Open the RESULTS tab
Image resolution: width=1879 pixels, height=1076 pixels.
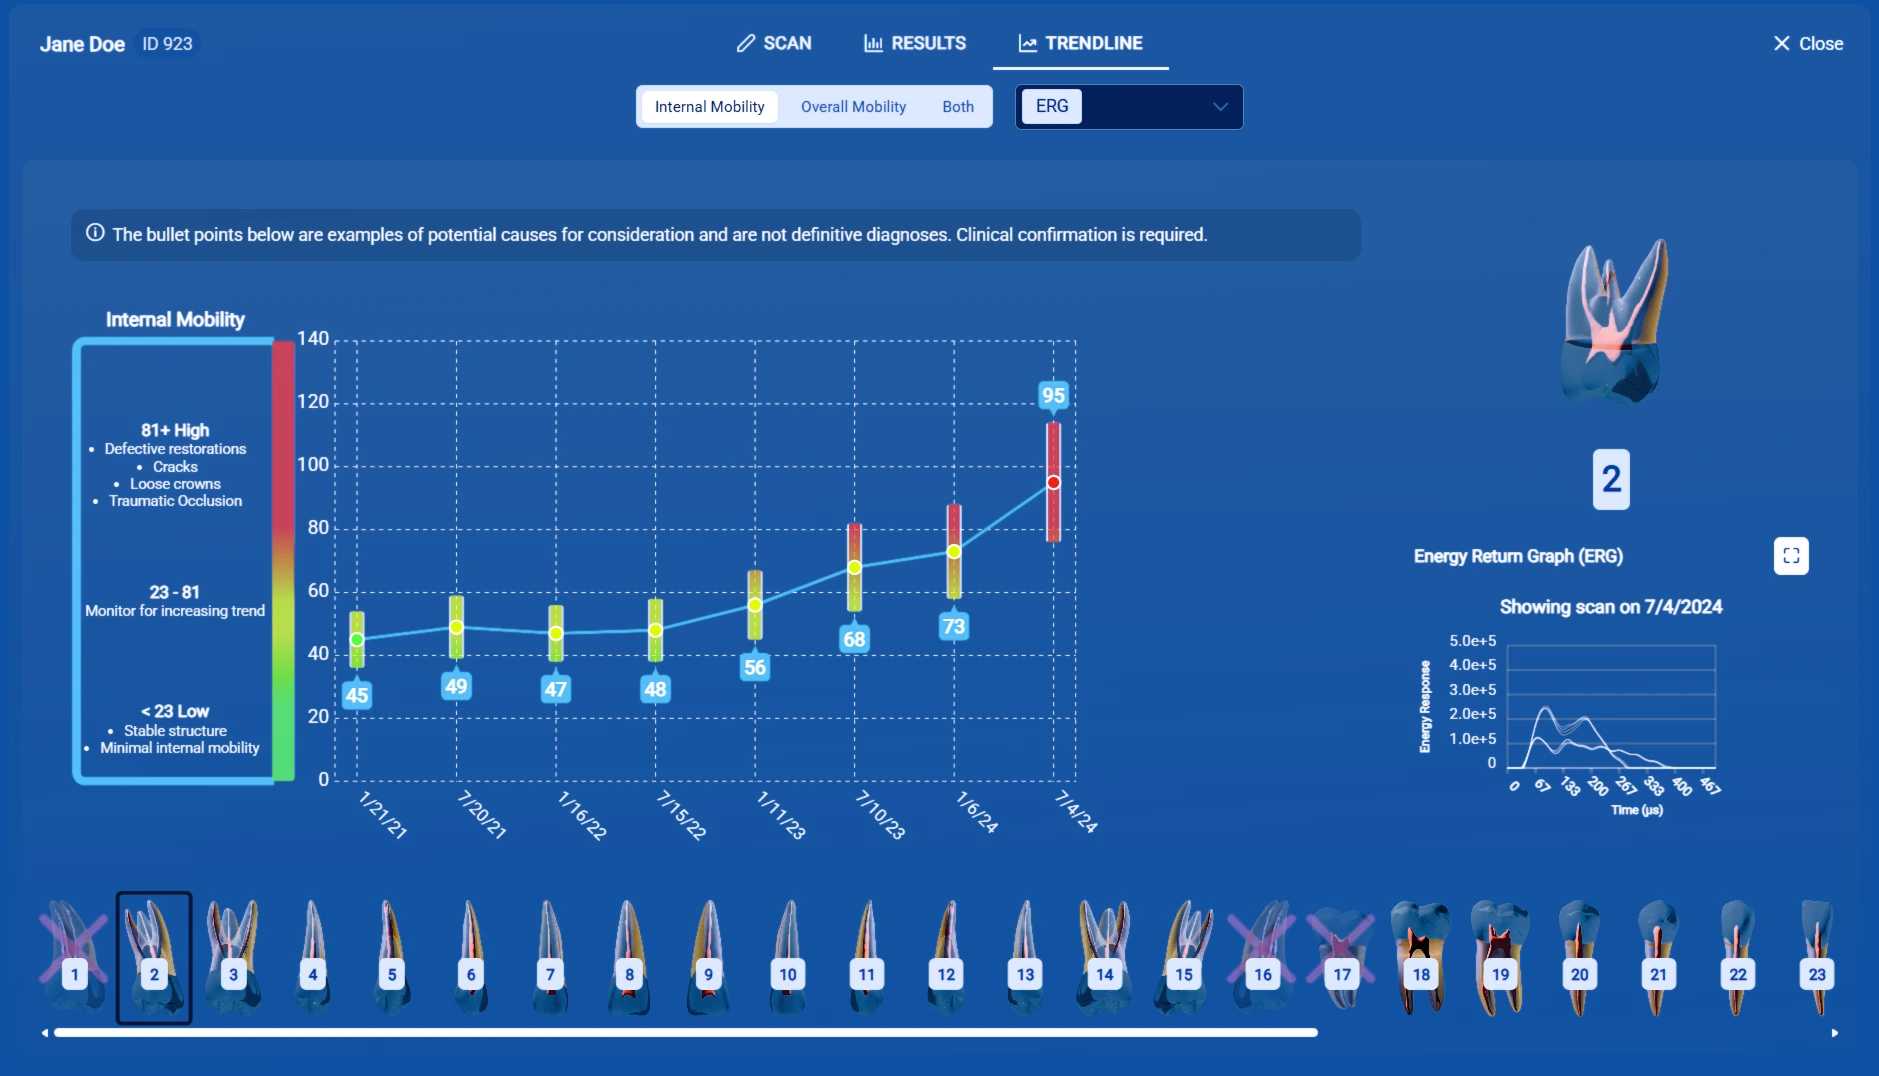point(915,43)
